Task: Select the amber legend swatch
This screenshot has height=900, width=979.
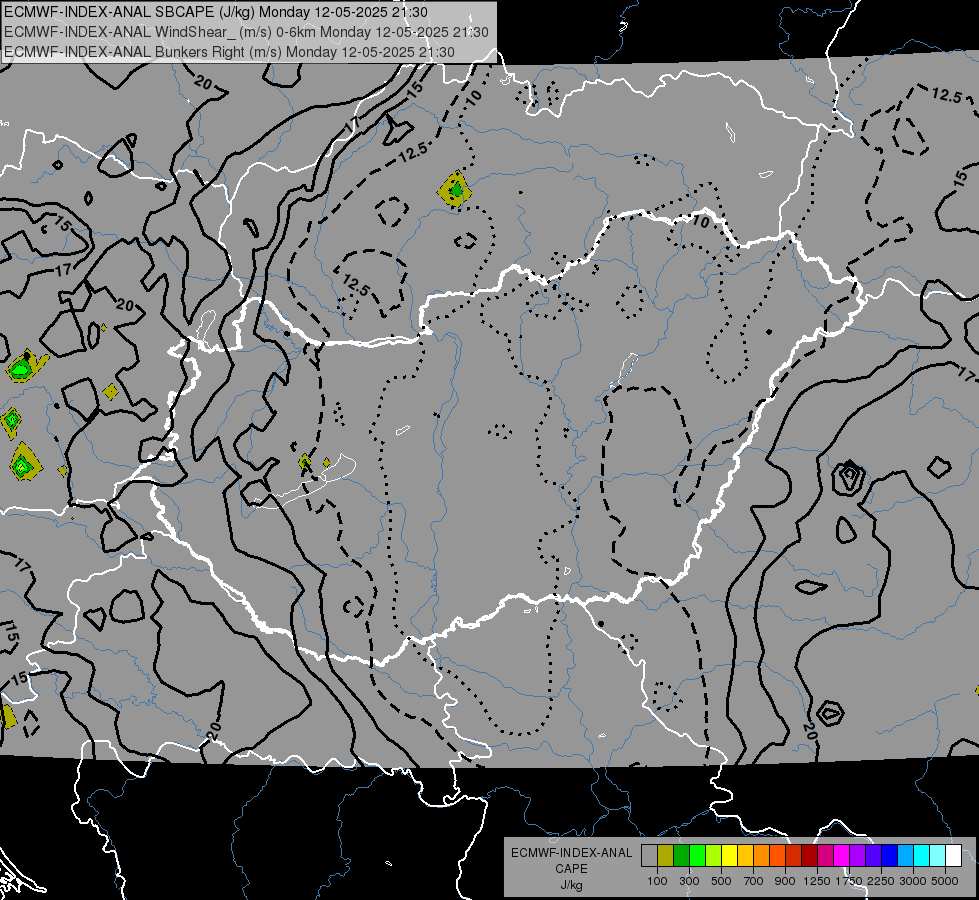Action: [x=745, y=856]
